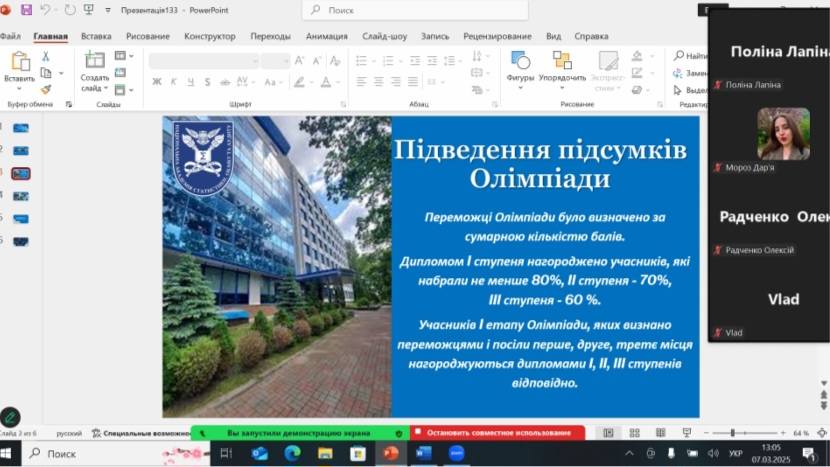Open the Вставка ribbon tab
830x467 pixels.
pyautogui.click(x=96, y=36)
